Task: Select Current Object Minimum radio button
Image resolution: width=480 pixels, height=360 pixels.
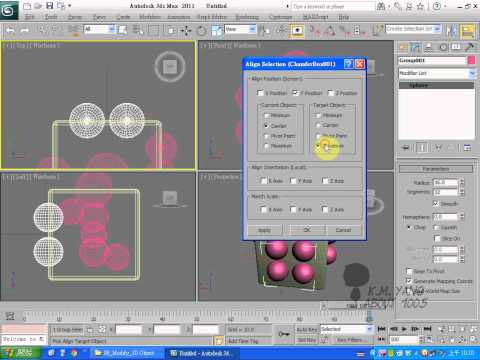Action: click(266, 115)
